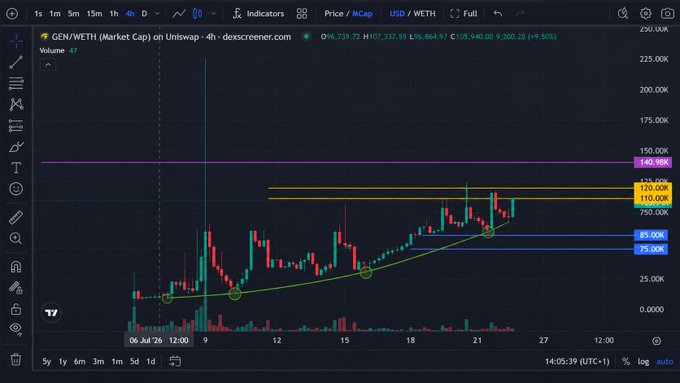Redo the last chart action

[520, 14]
